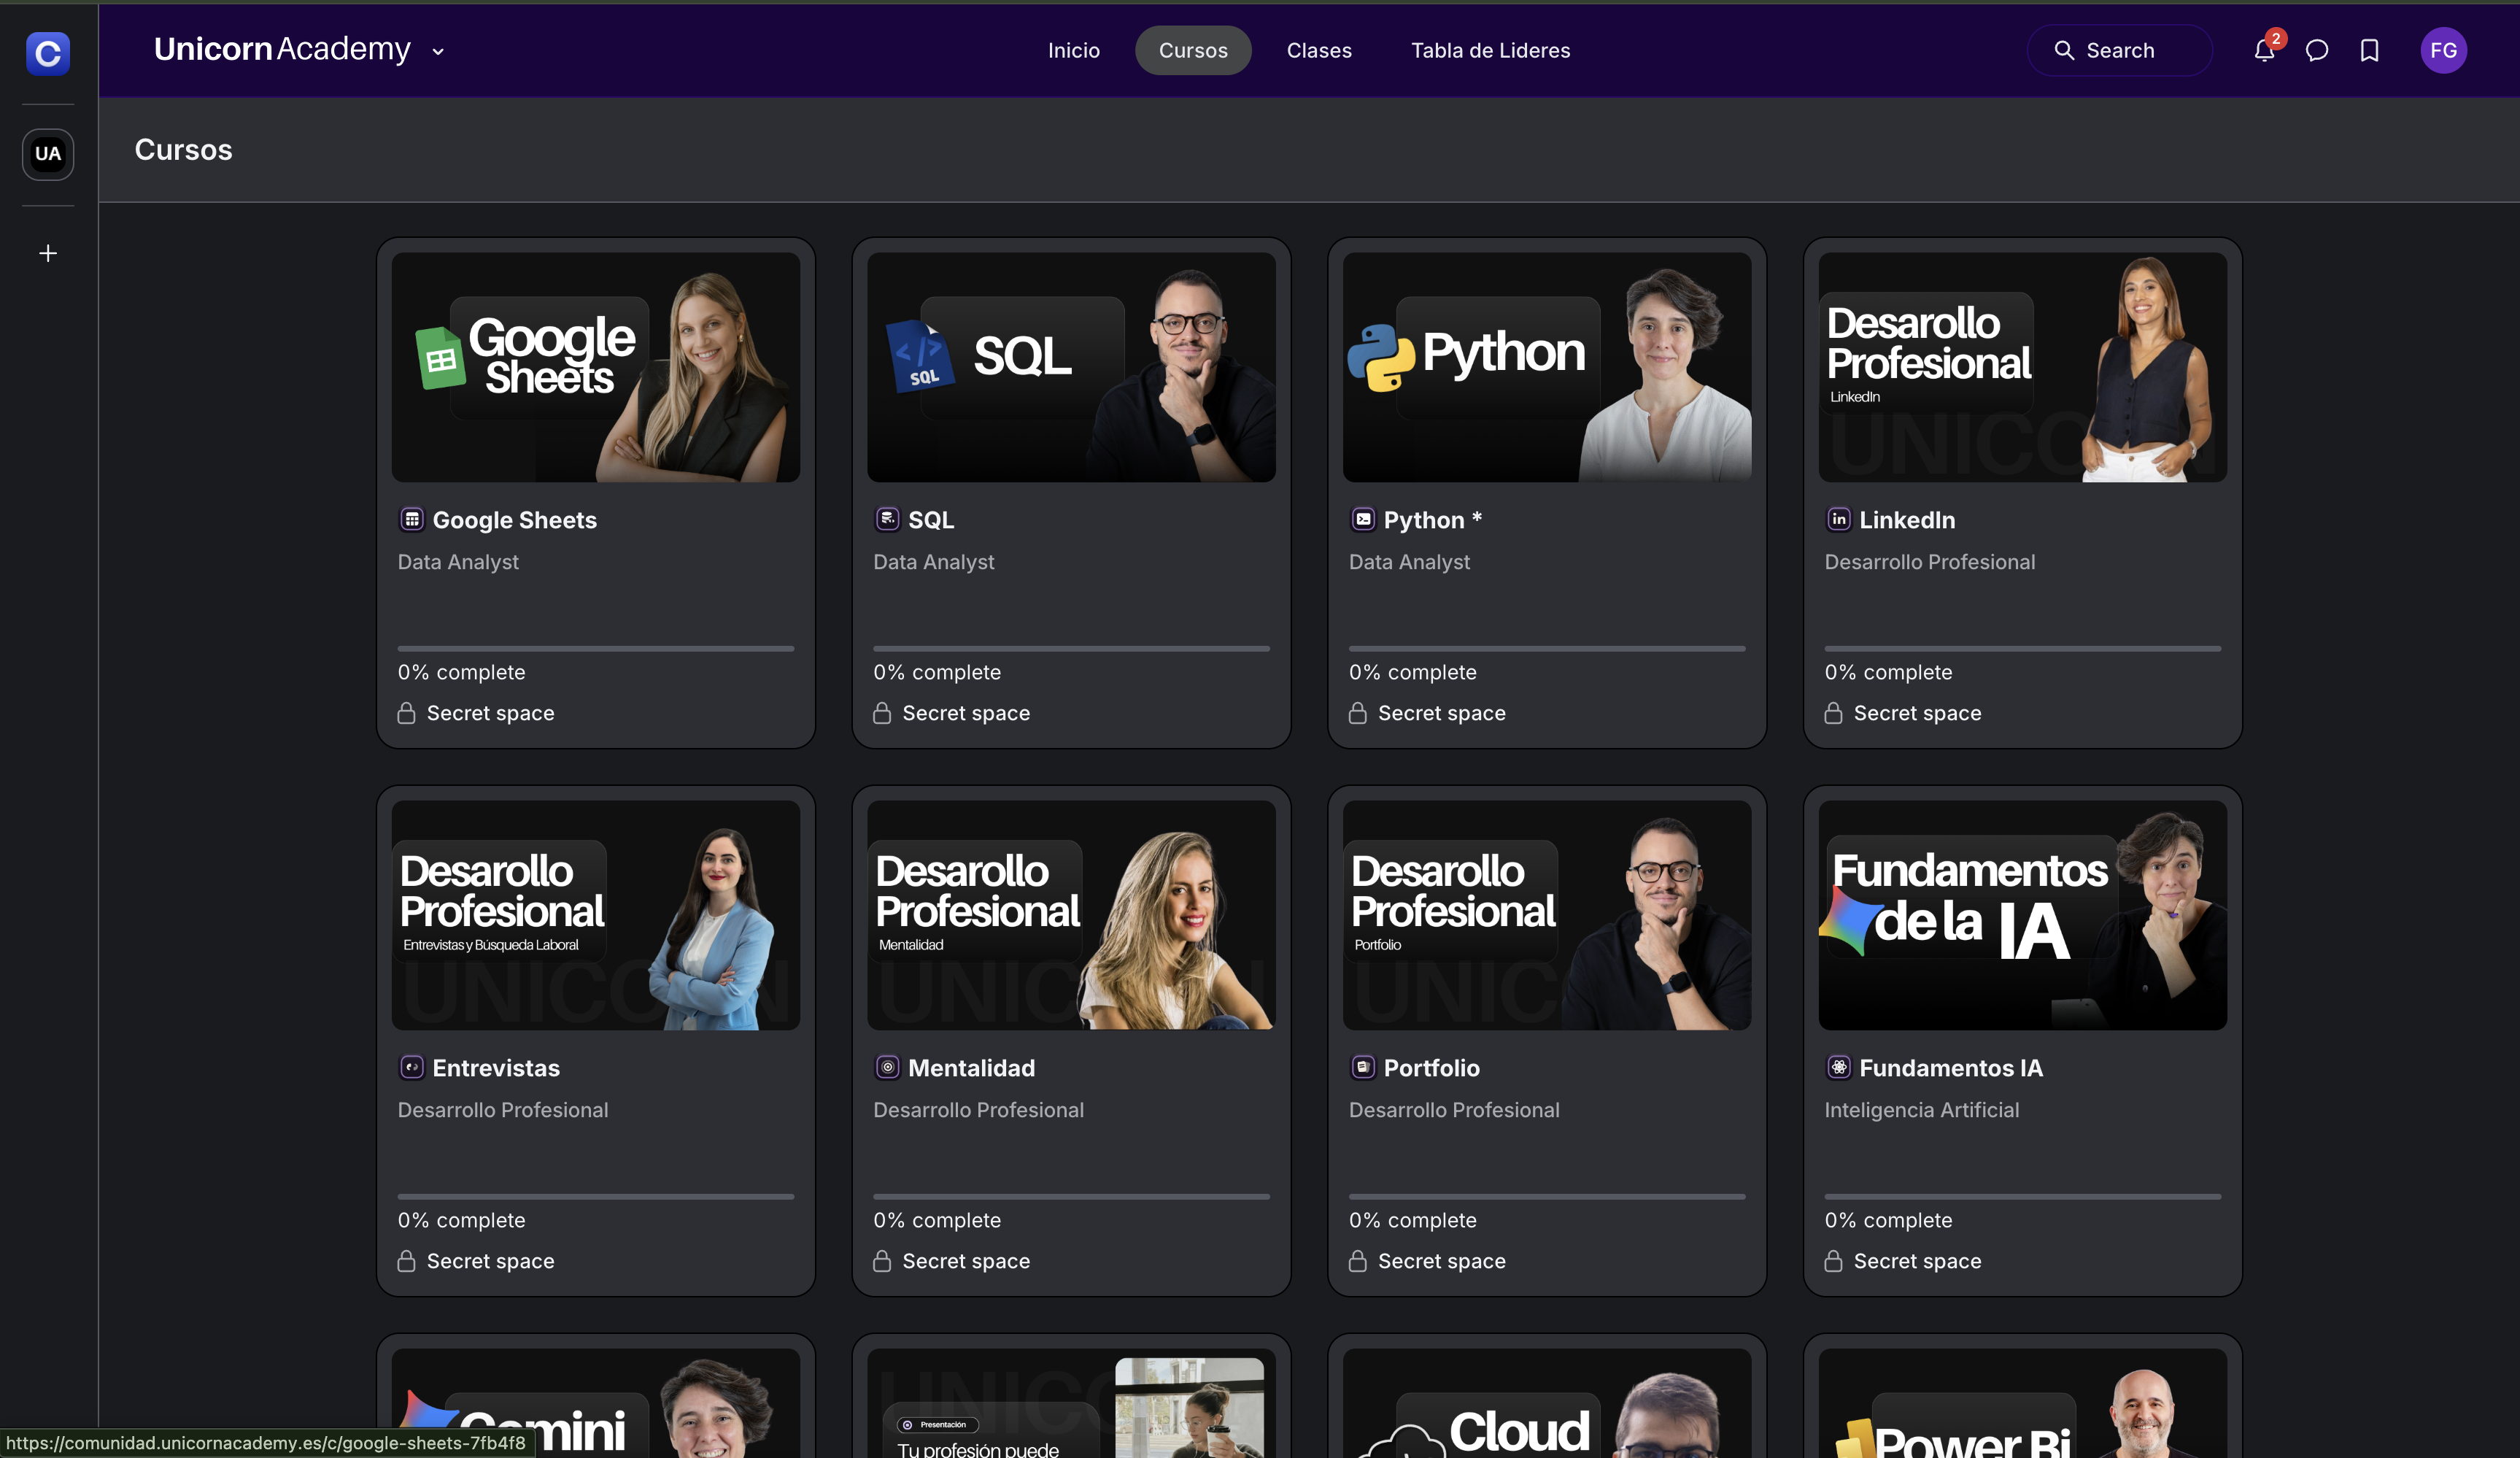
Task: Open the Python course thumbnail
Action: tap(1547, 367)
